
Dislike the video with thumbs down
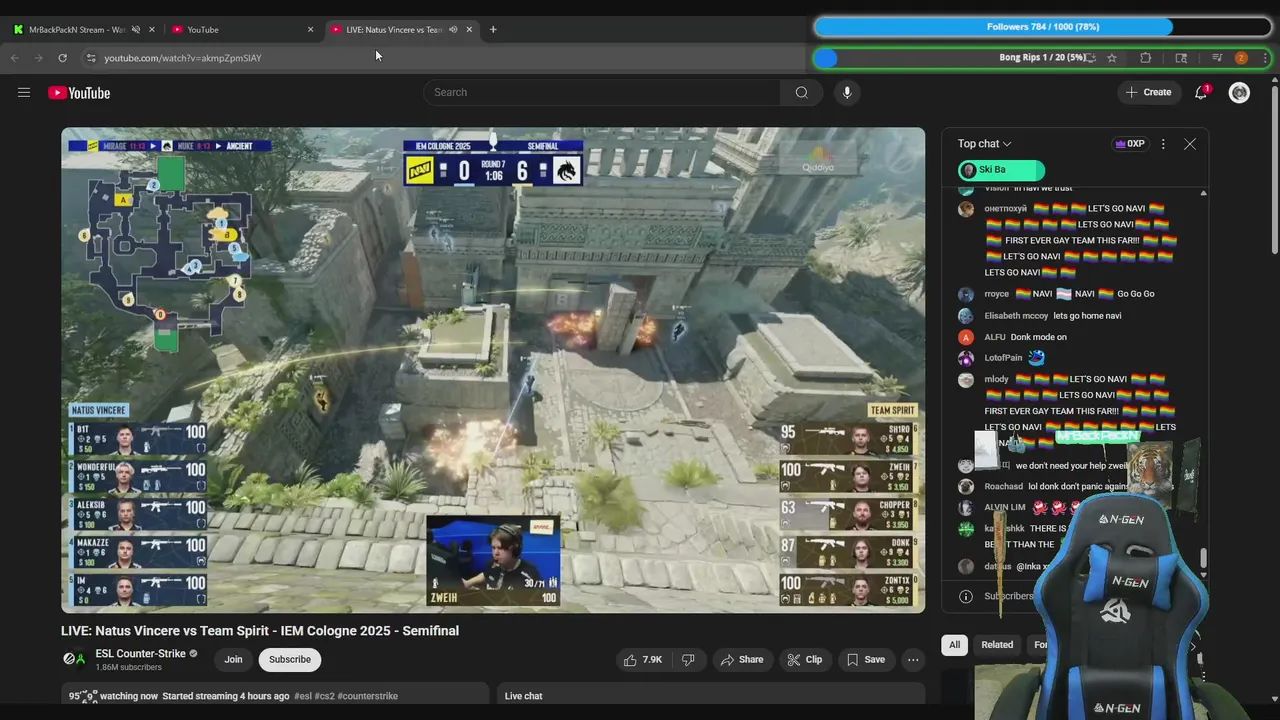(x=688, y=659)
